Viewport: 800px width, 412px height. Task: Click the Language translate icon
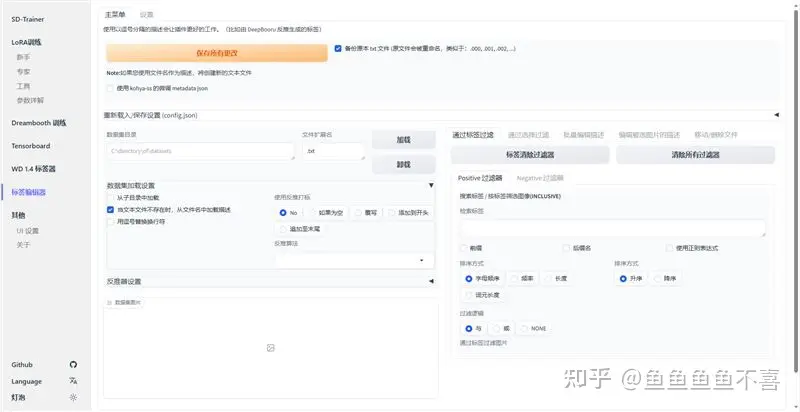pos(73,381)
